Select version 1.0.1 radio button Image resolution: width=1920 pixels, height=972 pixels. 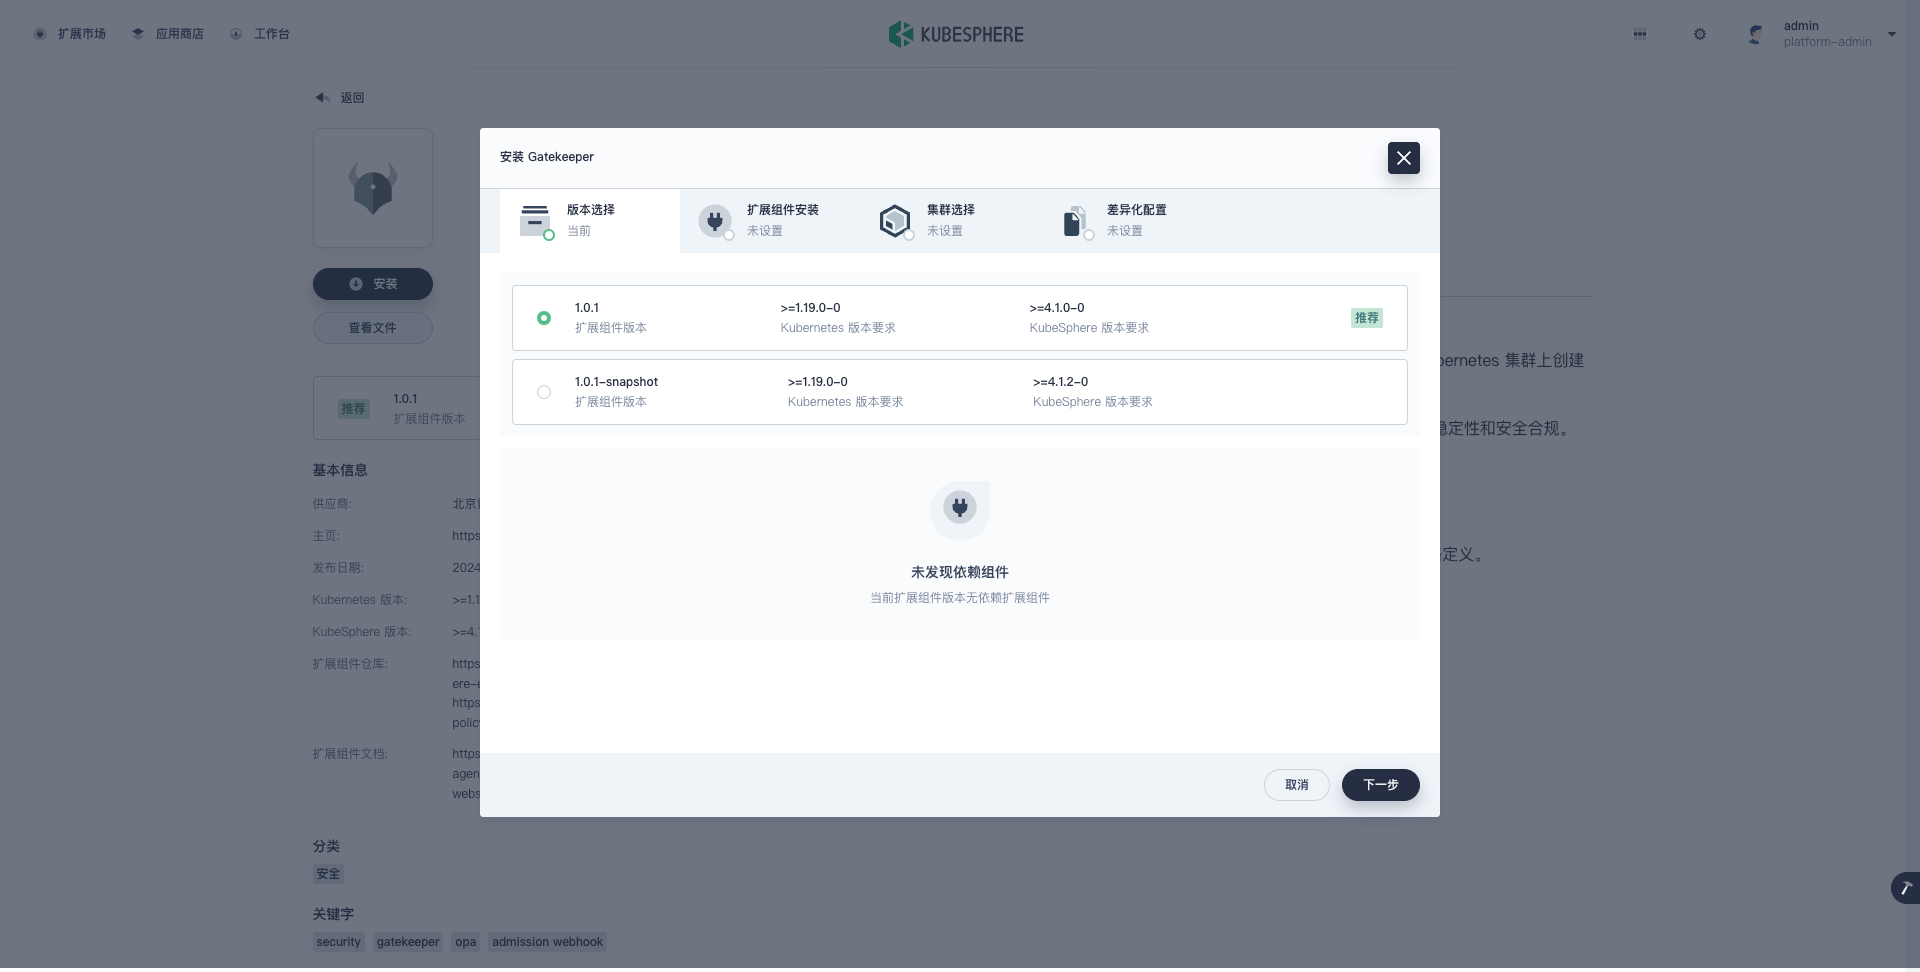click(544, 318)
